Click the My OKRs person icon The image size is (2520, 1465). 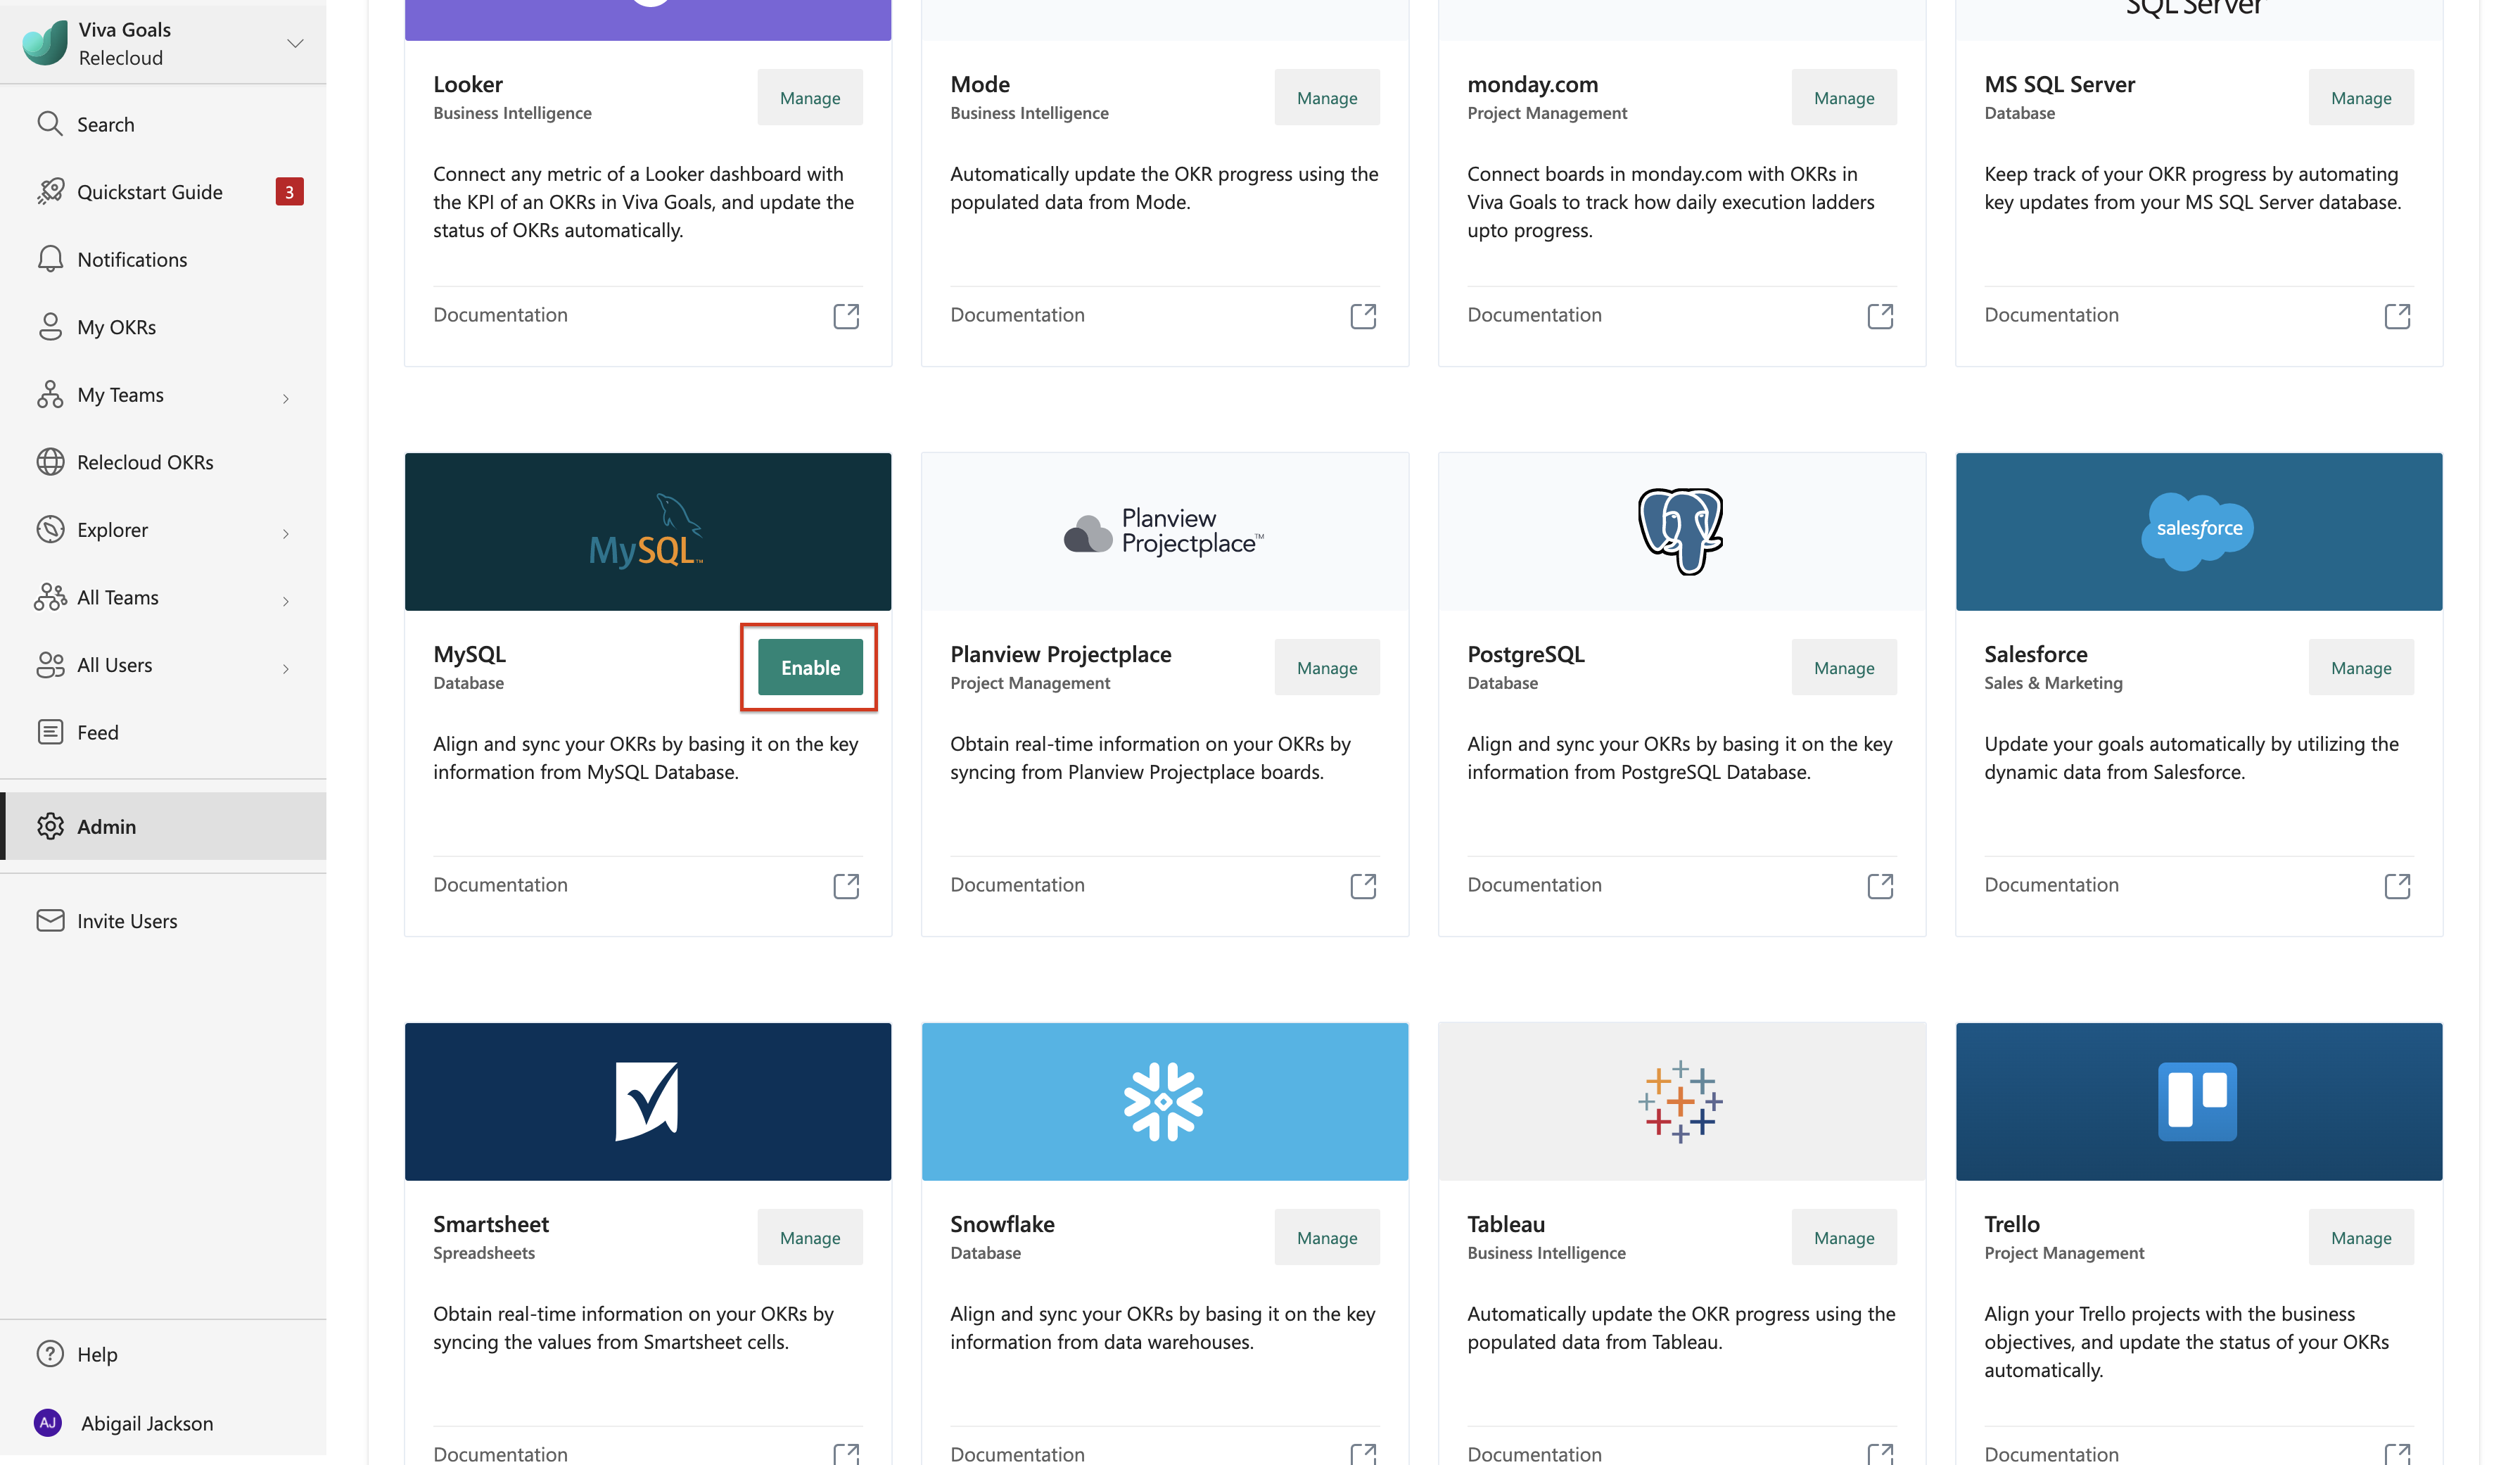[x=50, y=327]
